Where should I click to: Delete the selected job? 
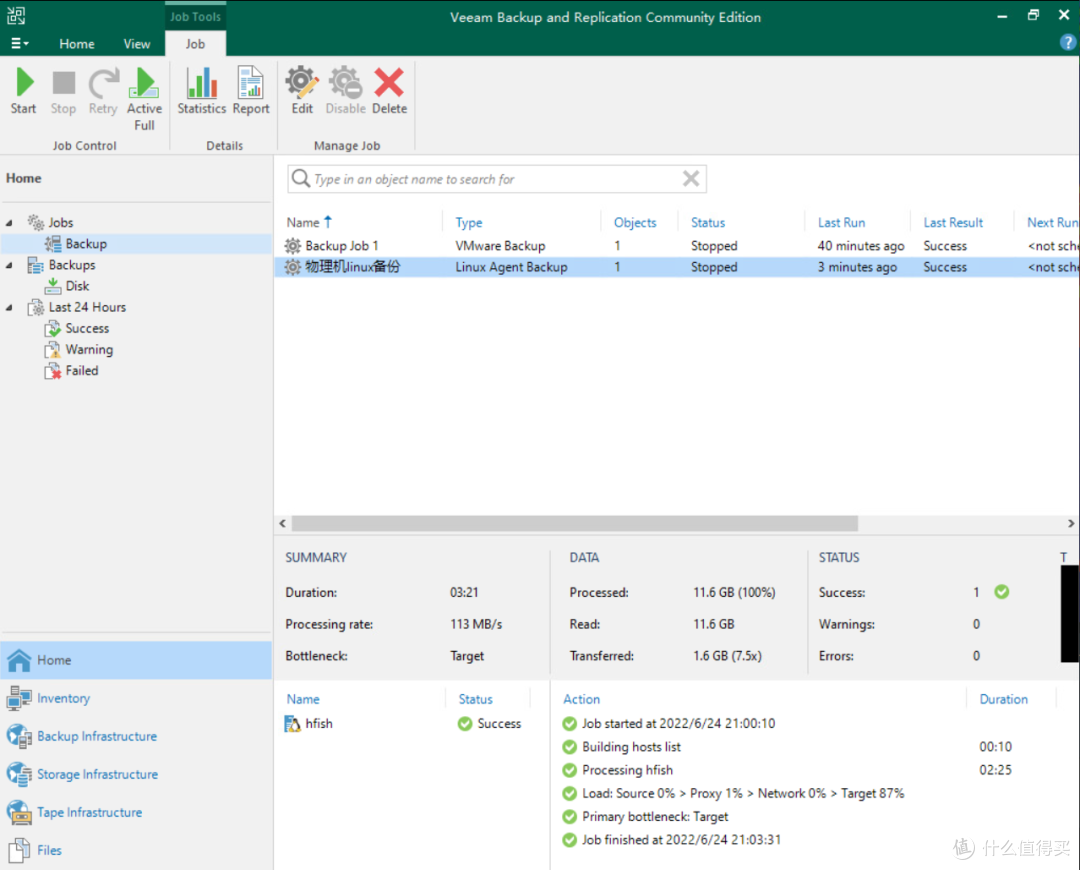(x=390, y=92)
